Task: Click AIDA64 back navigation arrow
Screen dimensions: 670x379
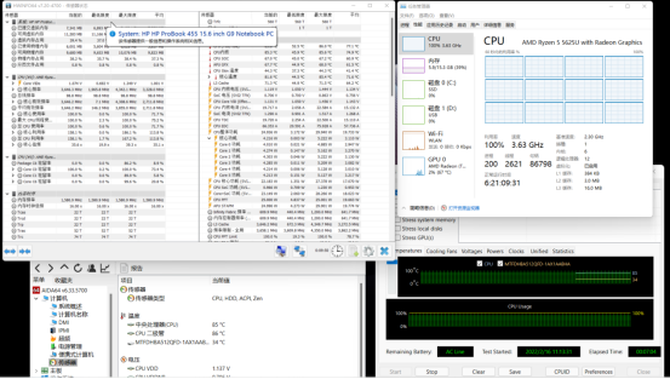Action: [x=38, y=268]
